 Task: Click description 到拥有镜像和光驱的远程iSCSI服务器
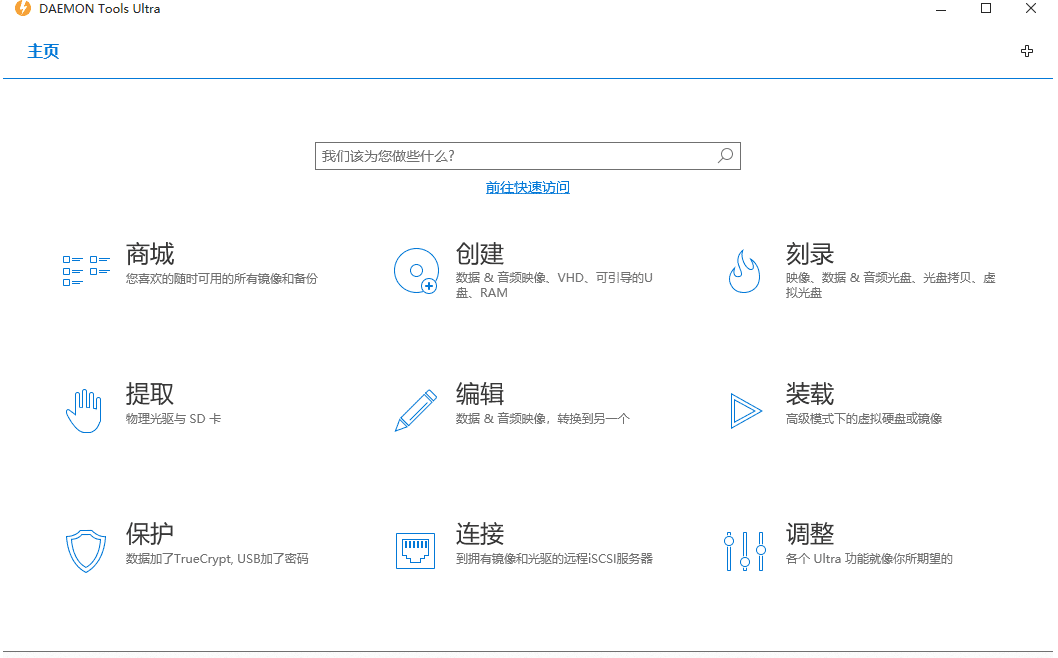(554, 559)
